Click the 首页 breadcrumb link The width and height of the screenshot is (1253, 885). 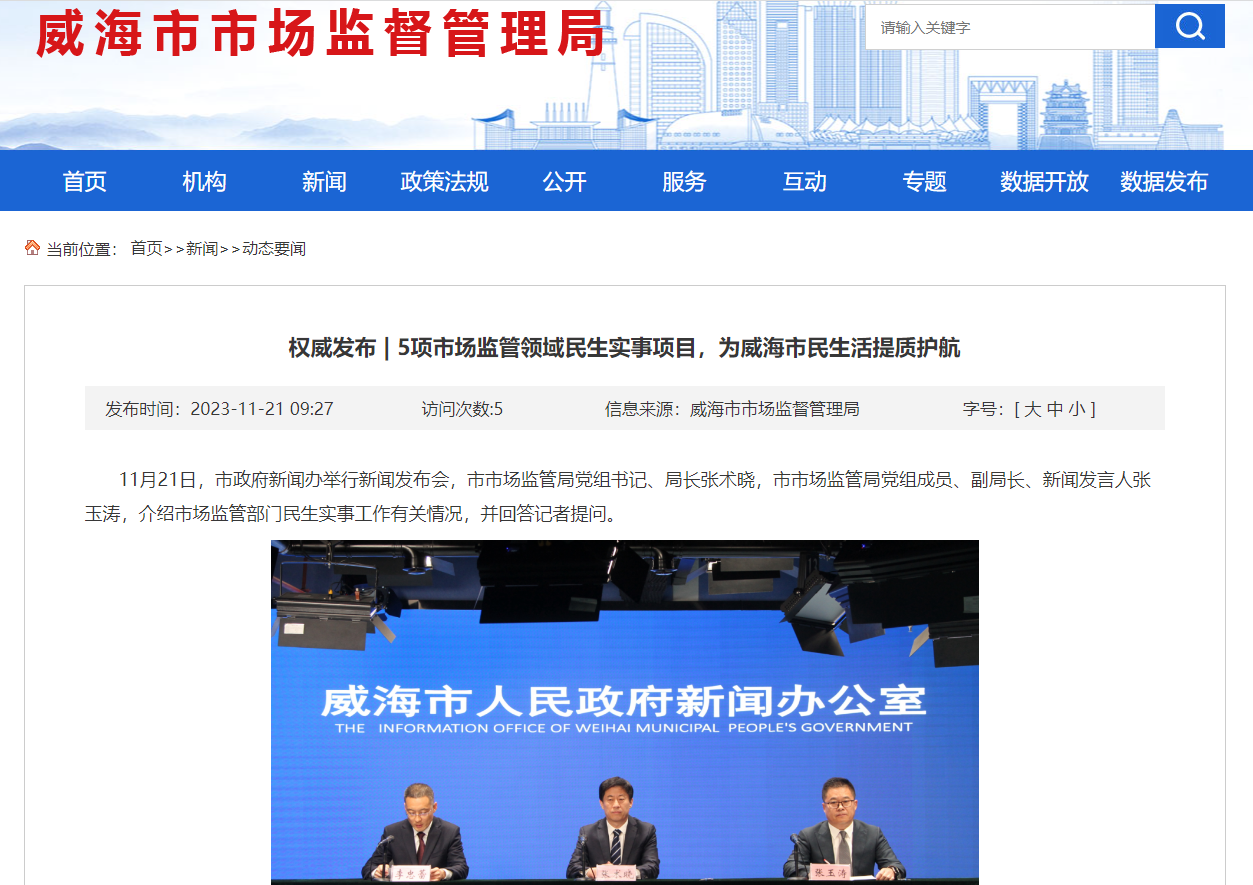pos(146,249)
